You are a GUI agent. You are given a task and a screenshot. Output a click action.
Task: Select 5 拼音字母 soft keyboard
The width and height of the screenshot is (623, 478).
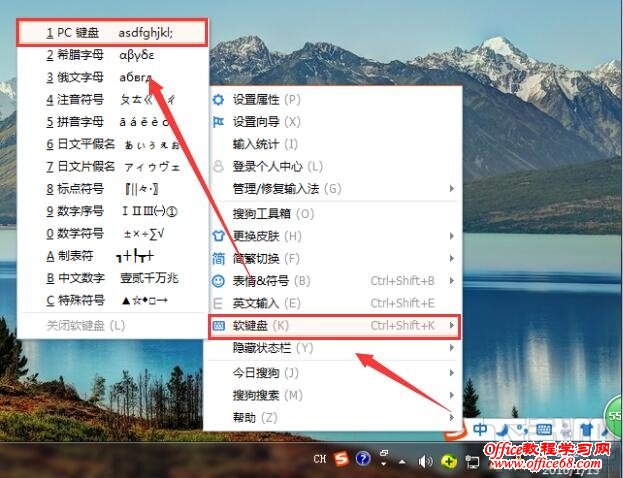[x=112, y=122]
